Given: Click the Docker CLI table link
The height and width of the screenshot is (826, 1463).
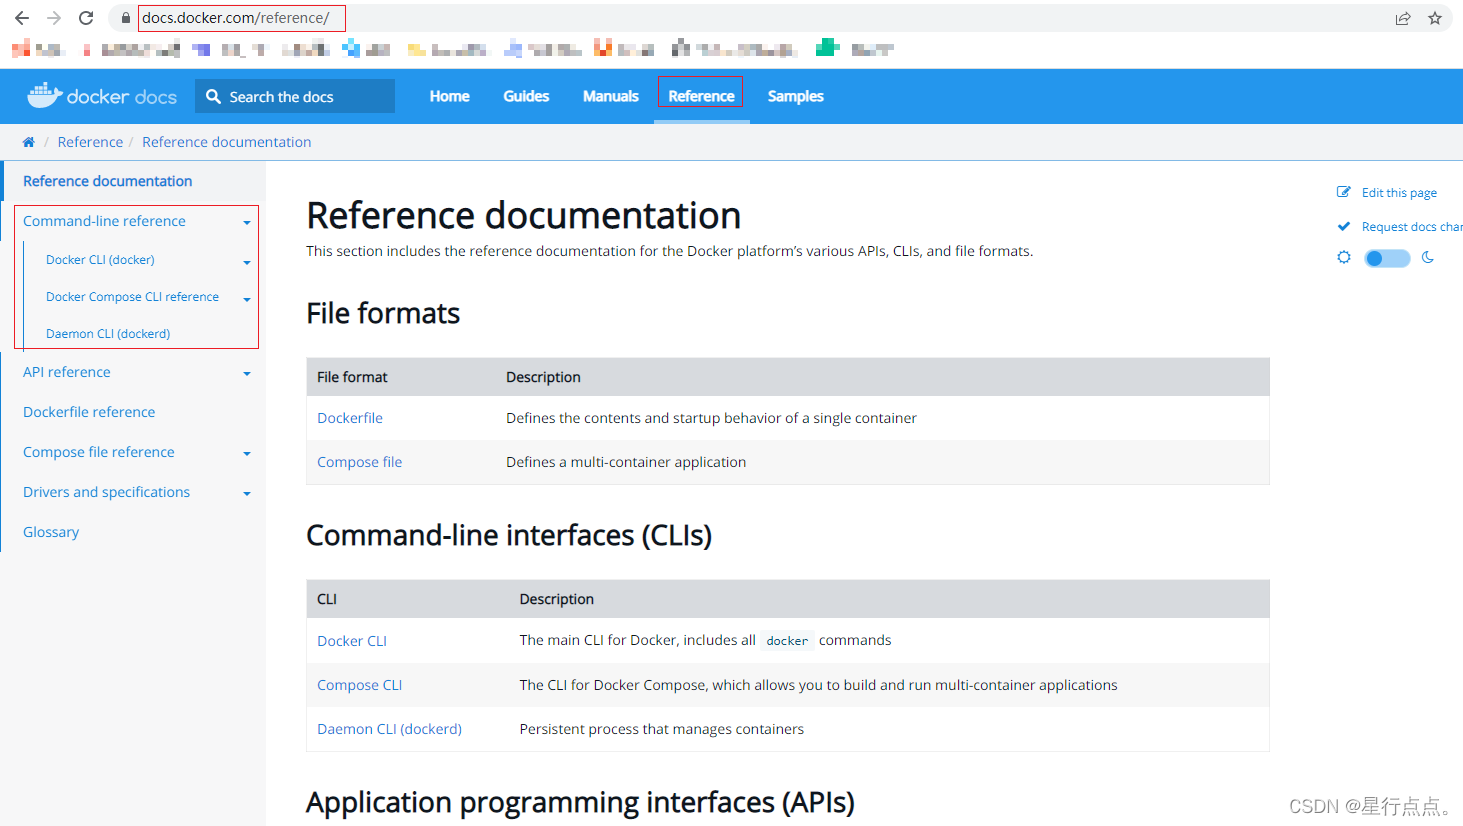Looking at the screenshot, I should point(352,641).
